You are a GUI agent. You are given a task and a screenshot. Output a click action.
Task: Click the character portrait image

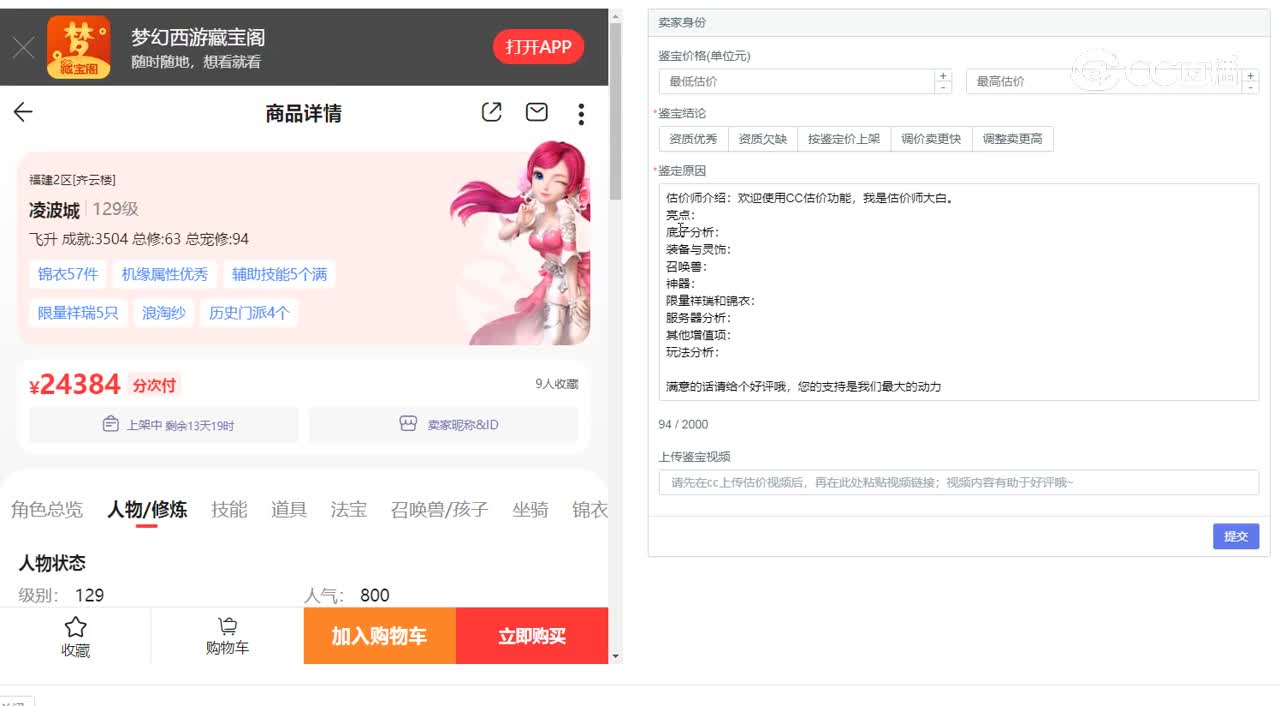click(520, 242)
